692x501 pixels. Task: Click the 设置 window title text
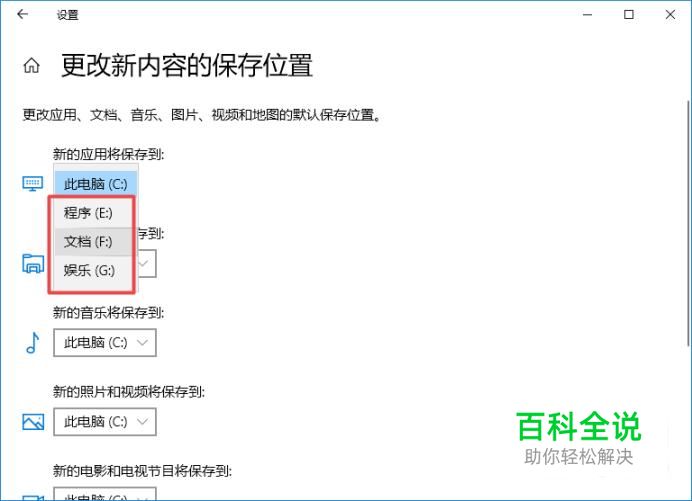coord(68,15)
